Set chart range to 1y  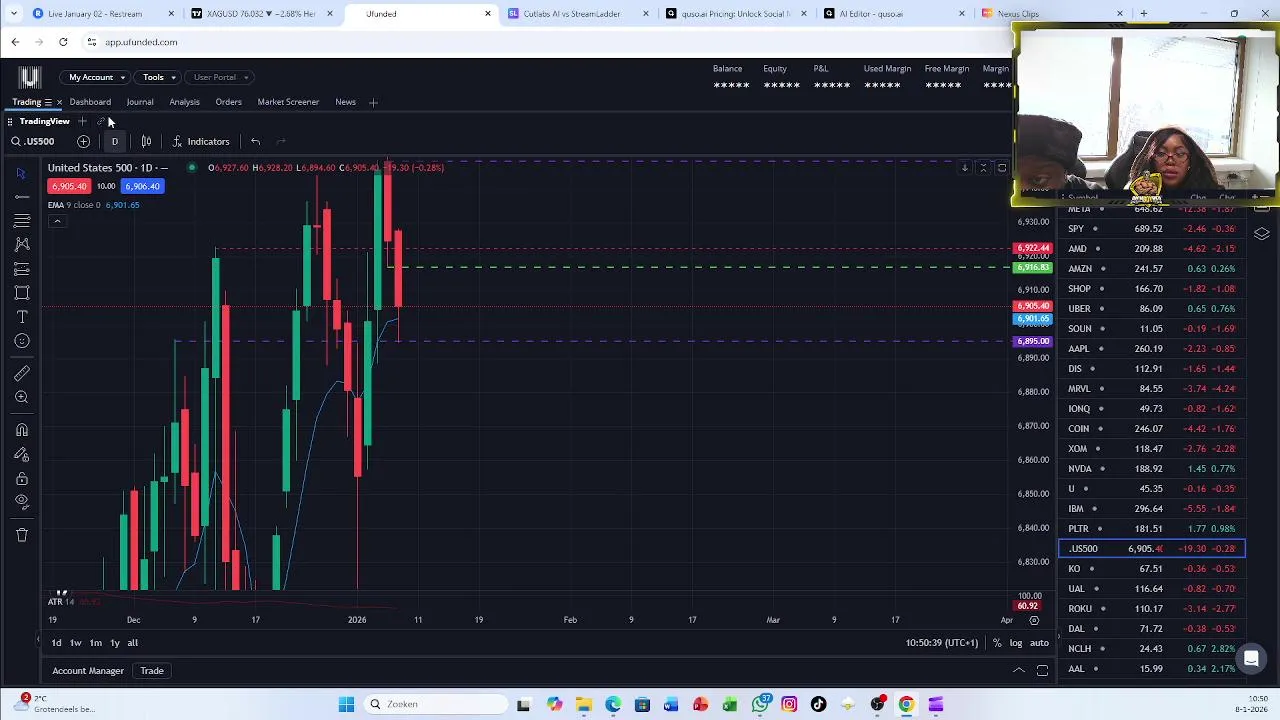(x=114, y=643)
